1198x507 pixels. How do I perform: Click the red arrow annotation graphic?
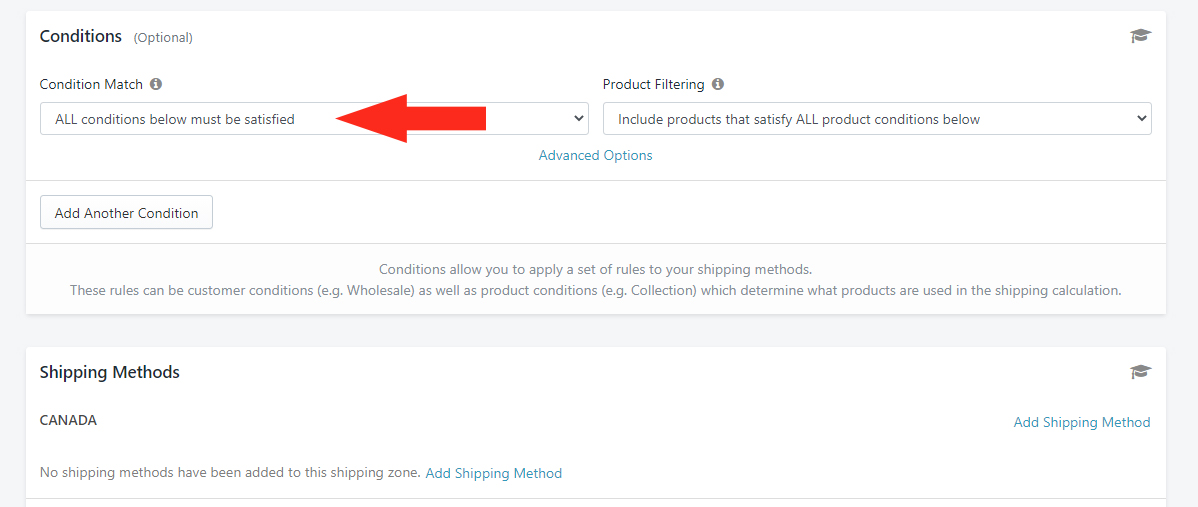point(411,118)
